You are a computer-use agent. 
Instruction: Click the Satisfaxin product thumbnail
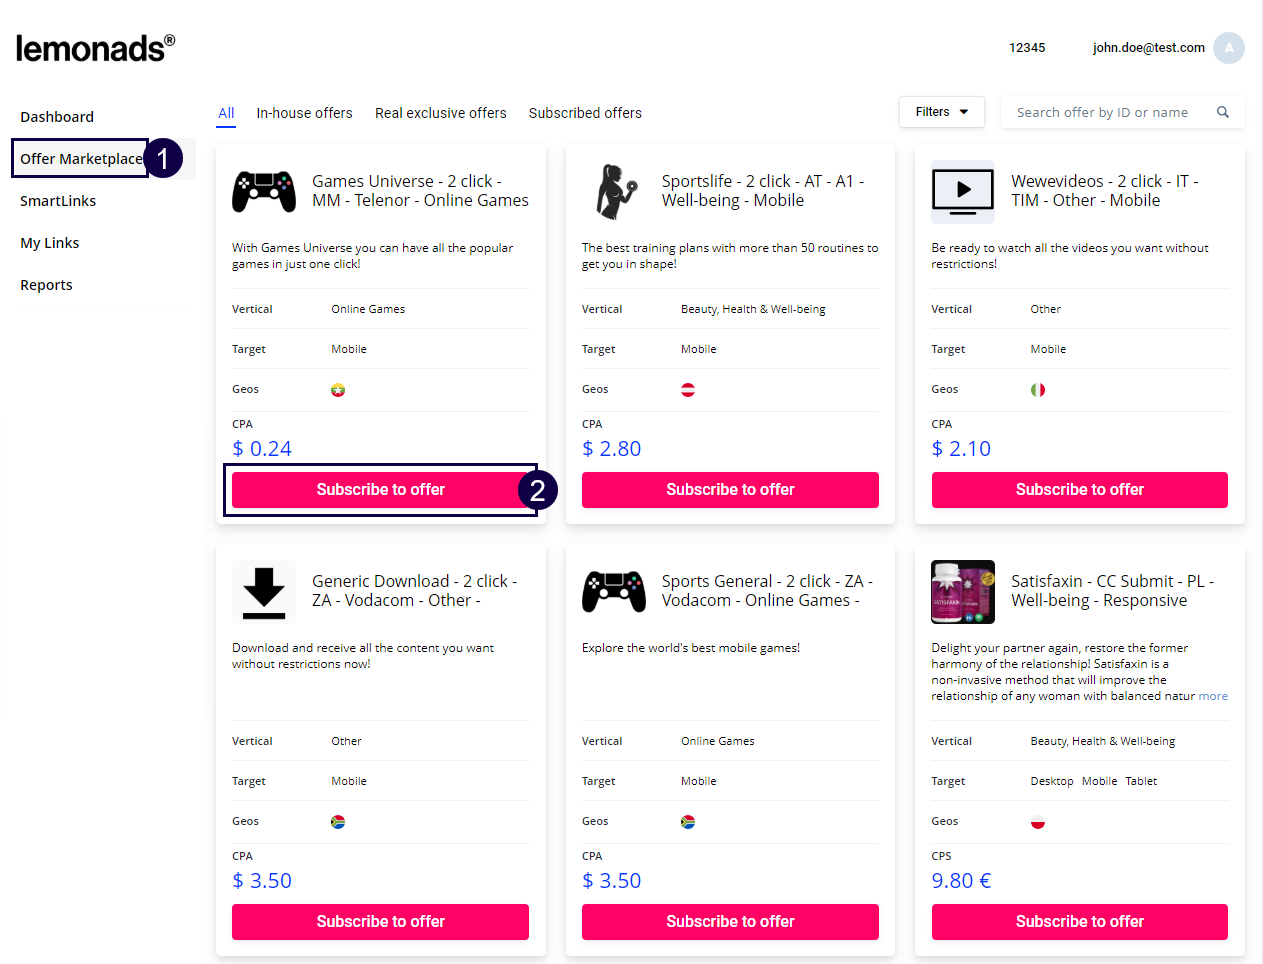(962, 591)
